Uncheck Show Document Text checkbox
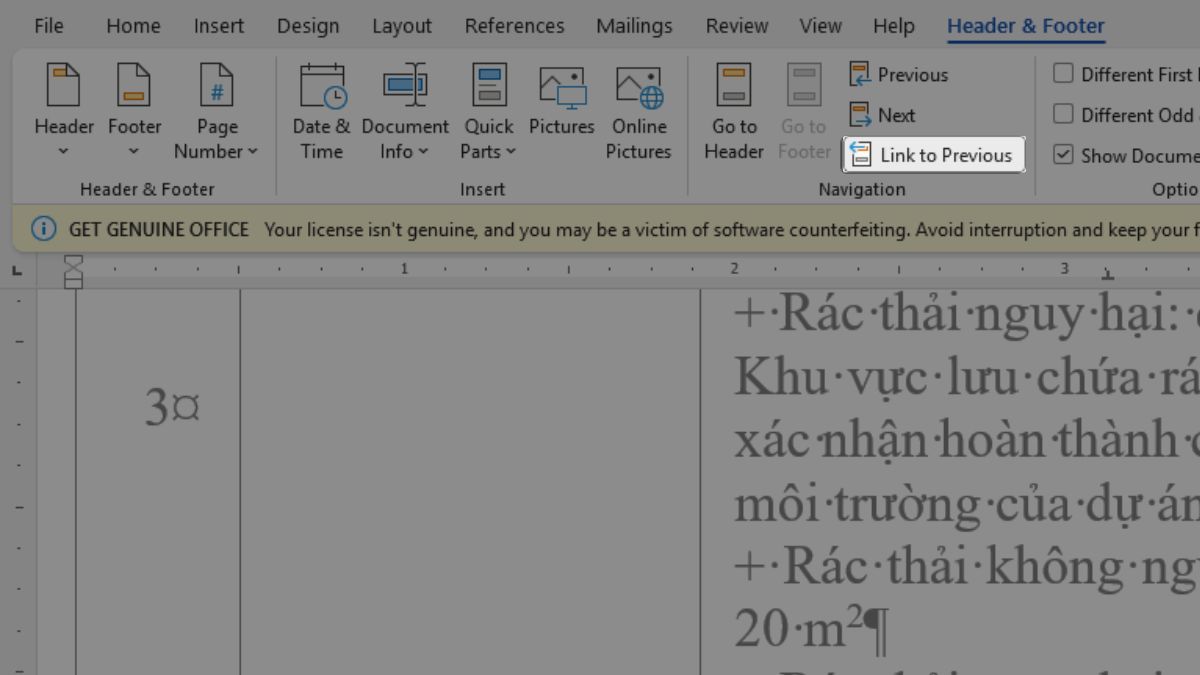Viewport: 1200px width, 675px height. (x=1064, y=155)
